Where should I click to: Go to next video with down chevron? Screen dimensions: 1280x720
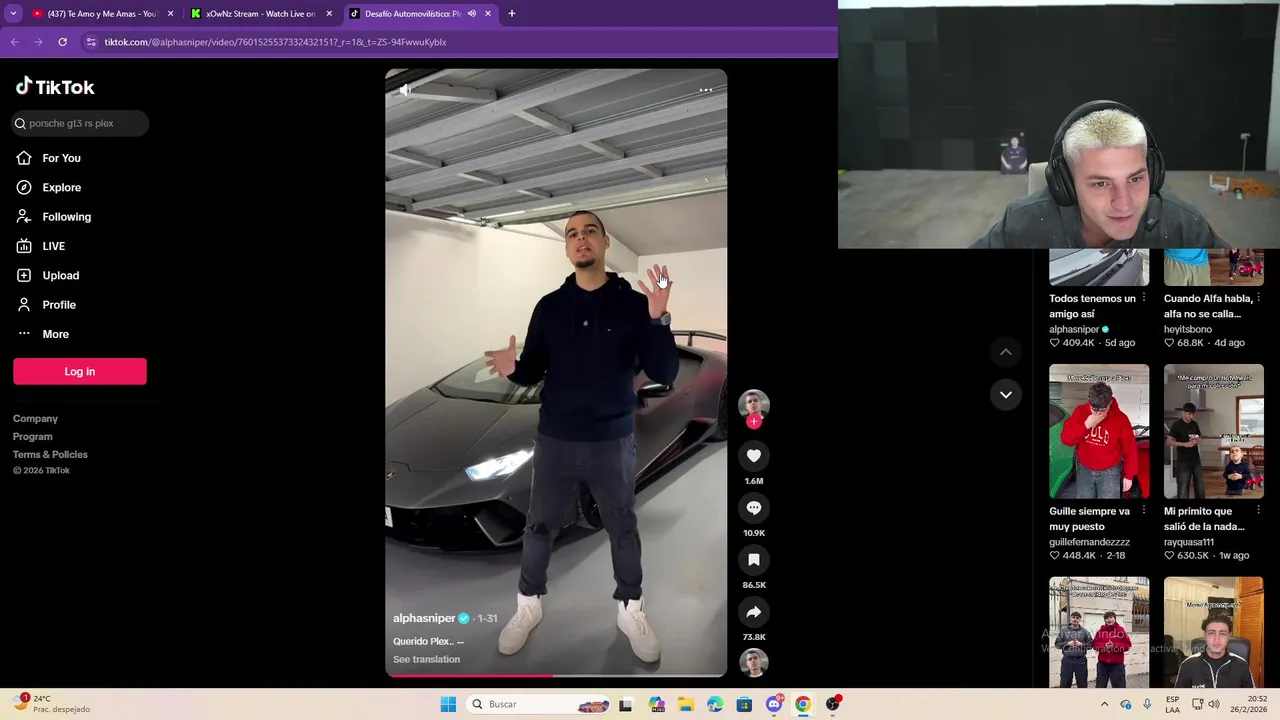coord(1006,395)
